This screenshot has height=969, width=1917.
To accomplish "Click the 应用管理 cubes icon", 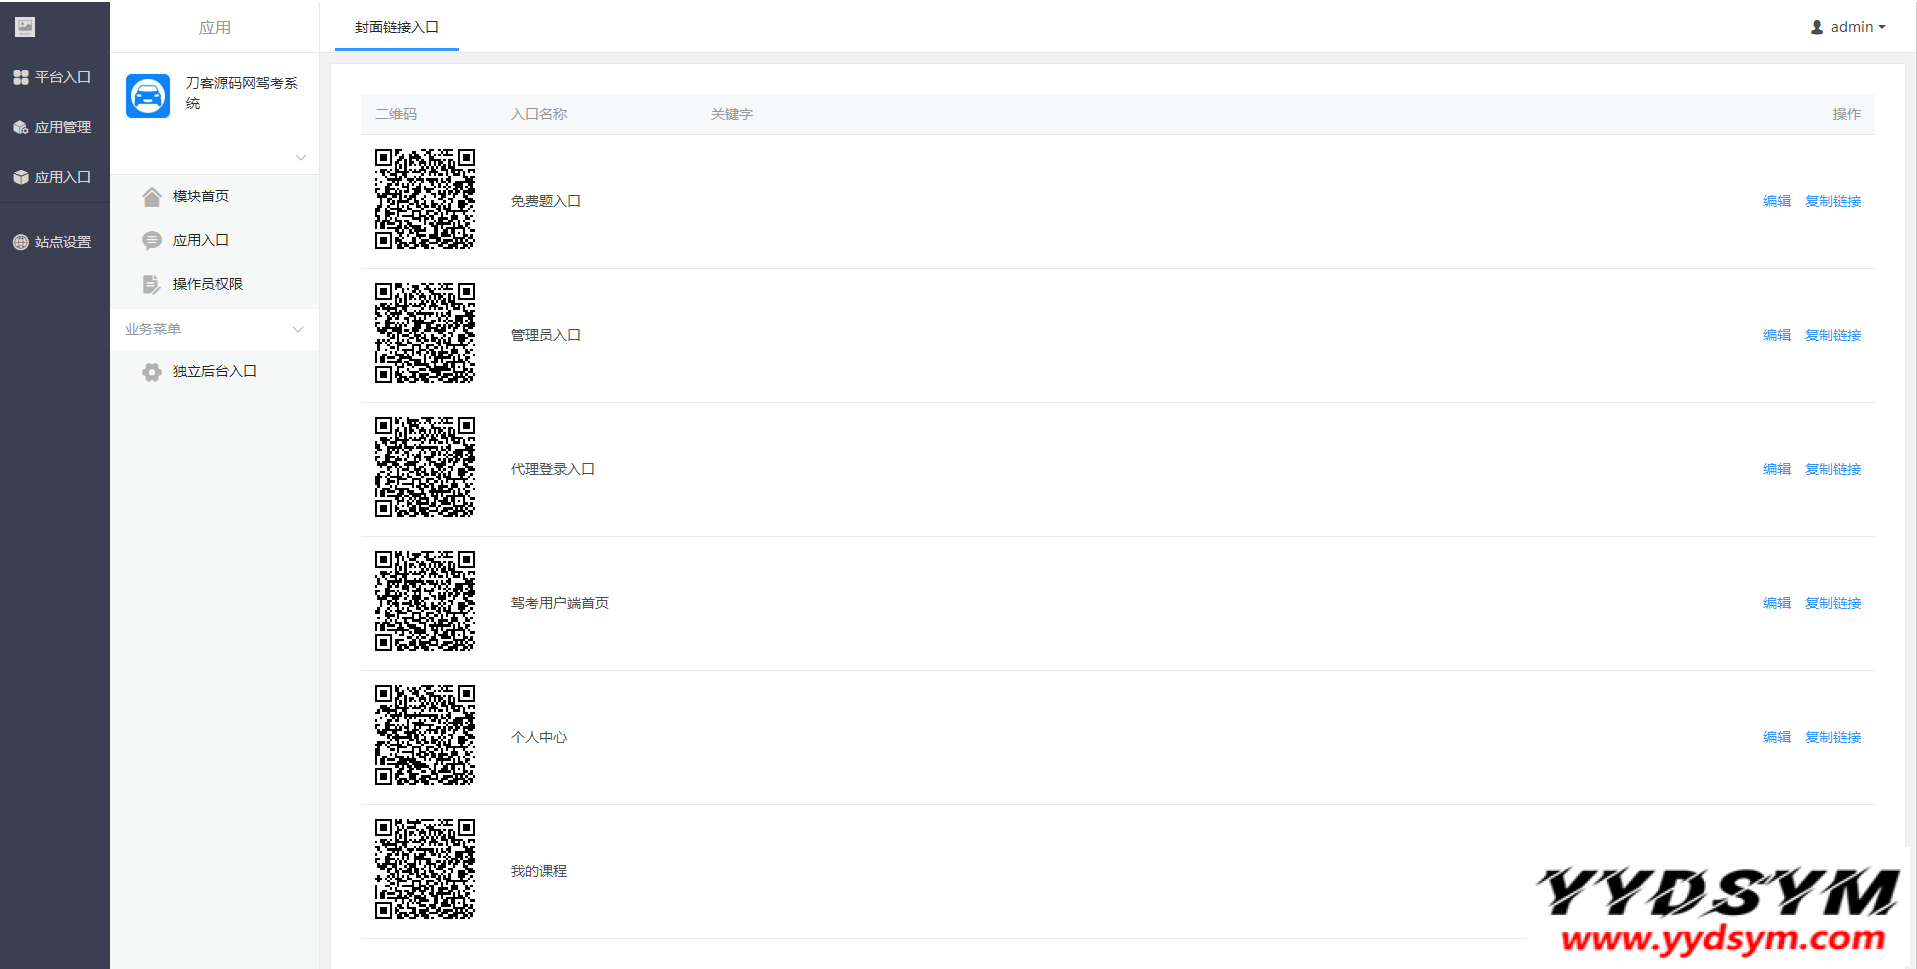I will click(x=20, y=127).
